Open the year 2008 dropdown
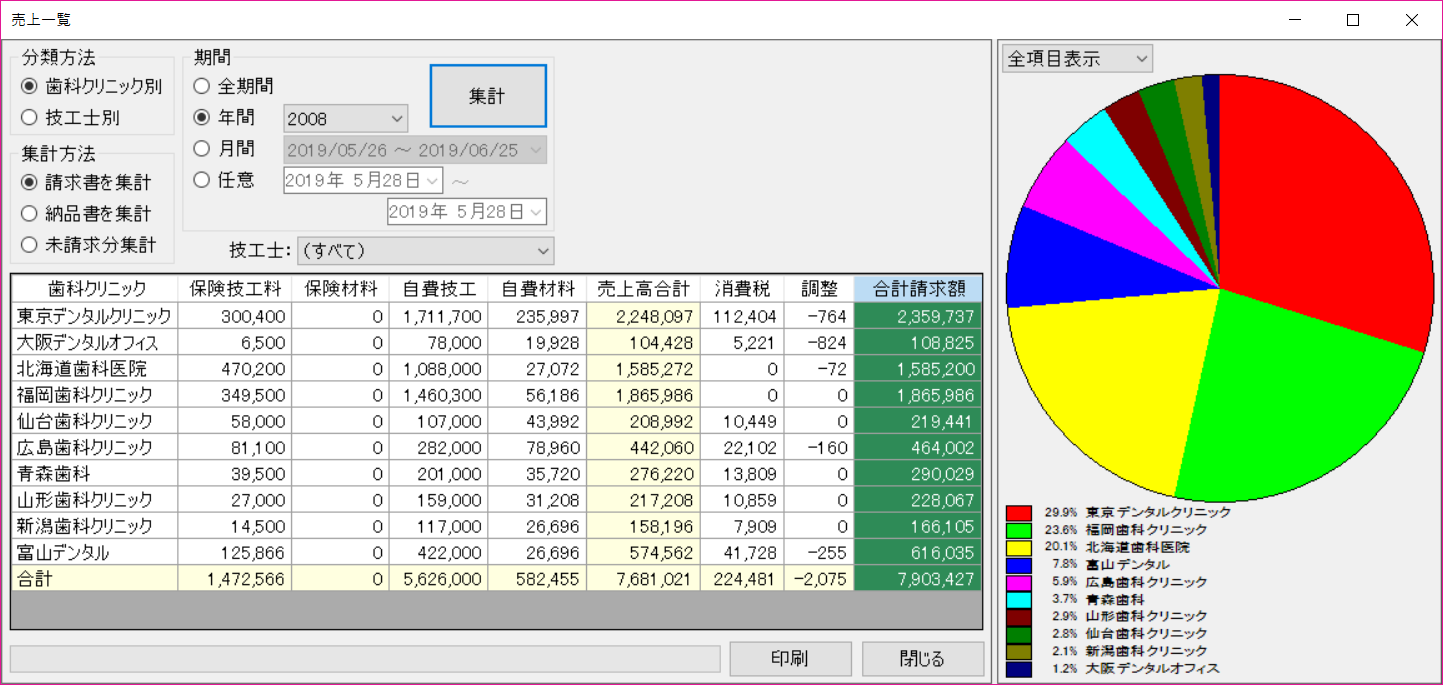 [x=346, y=119]
